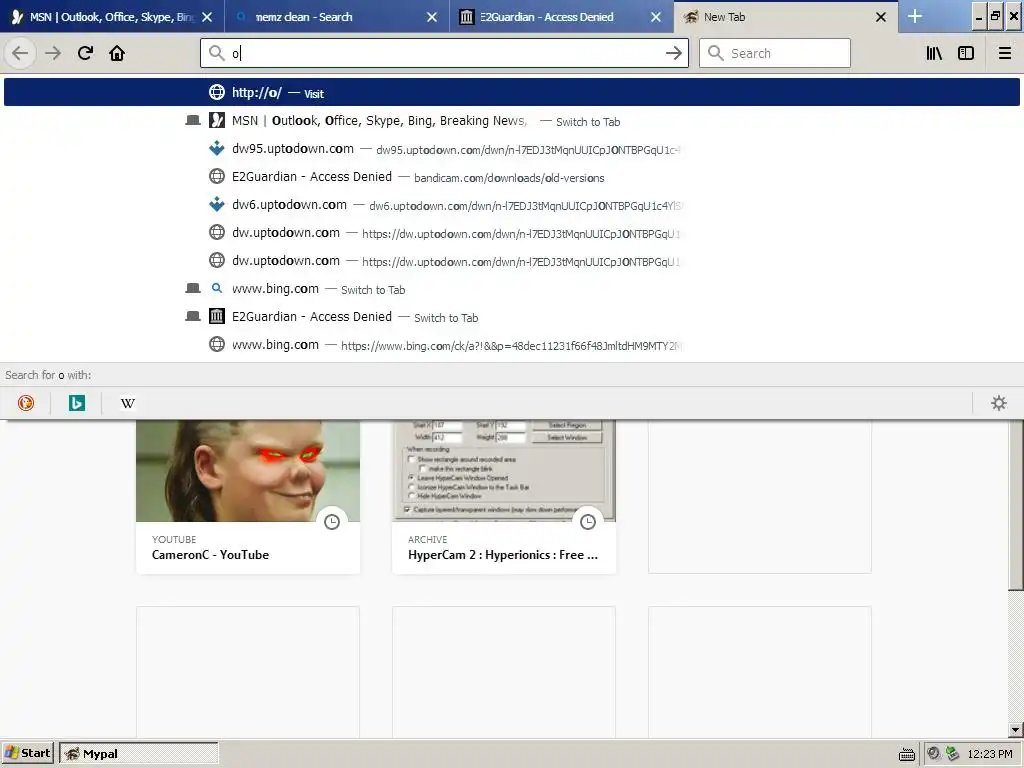Screen dimensions: 1024x768
Task: Open the hamburger application menu
Action: coord(1004,53)
